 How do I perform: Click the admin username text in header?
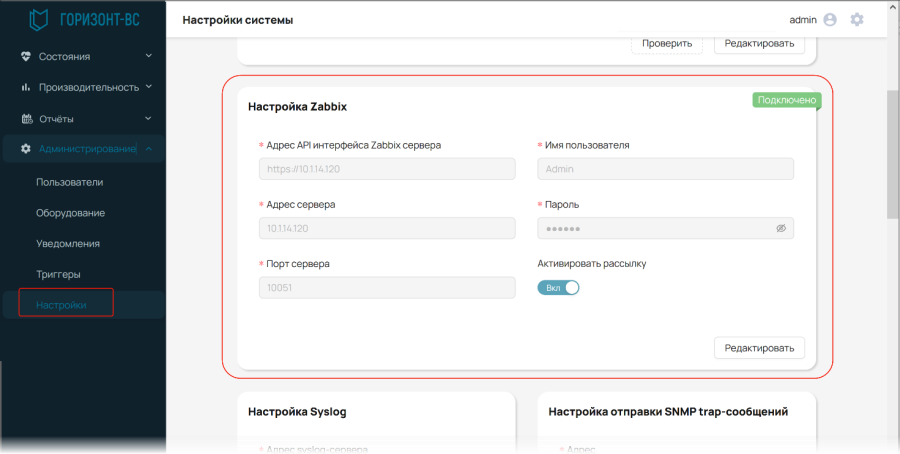click(803, 20)
